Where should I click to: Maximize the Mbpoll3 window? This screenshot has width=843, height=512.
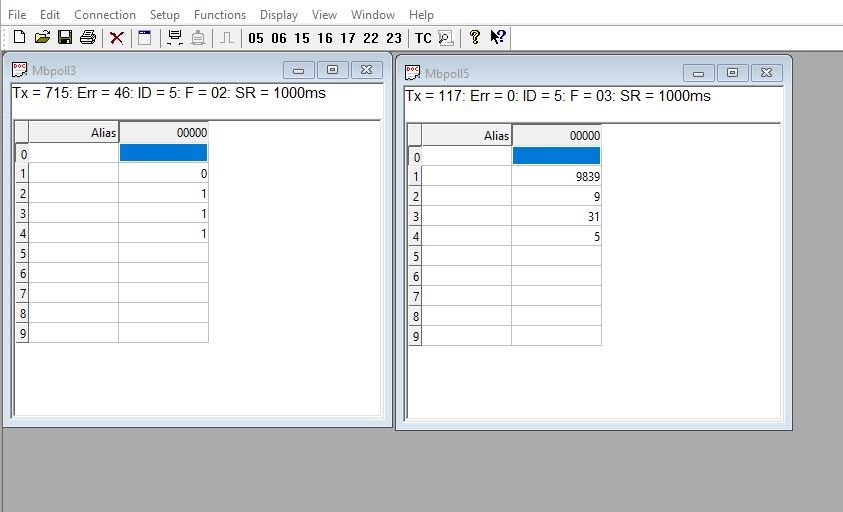click(x=333, y=70)
